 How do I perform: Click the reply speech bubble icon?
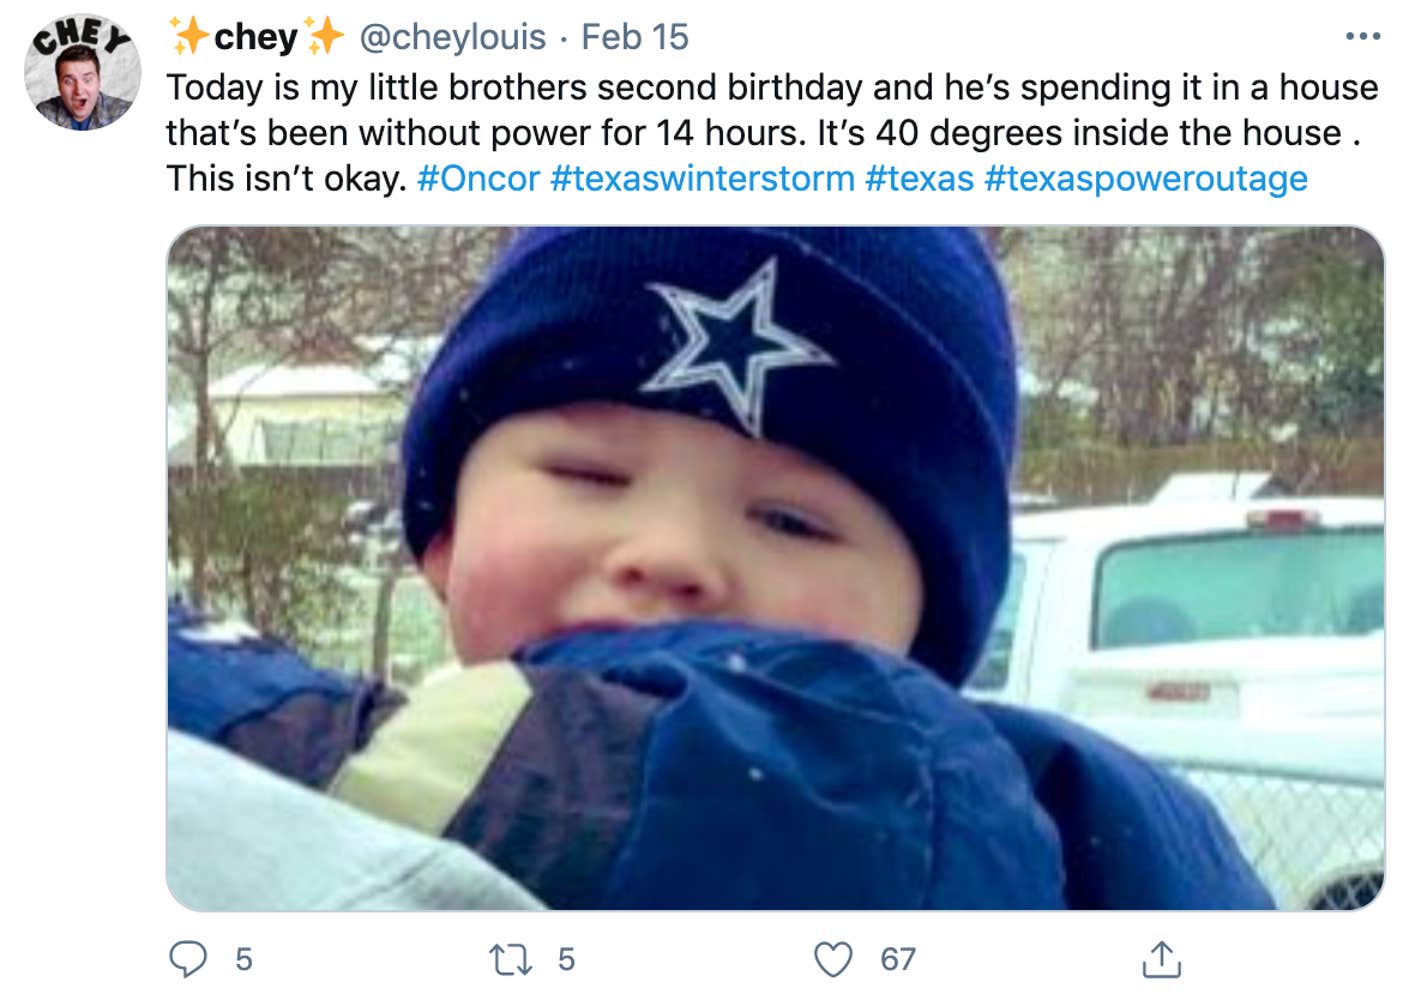(x=188, y=959)
